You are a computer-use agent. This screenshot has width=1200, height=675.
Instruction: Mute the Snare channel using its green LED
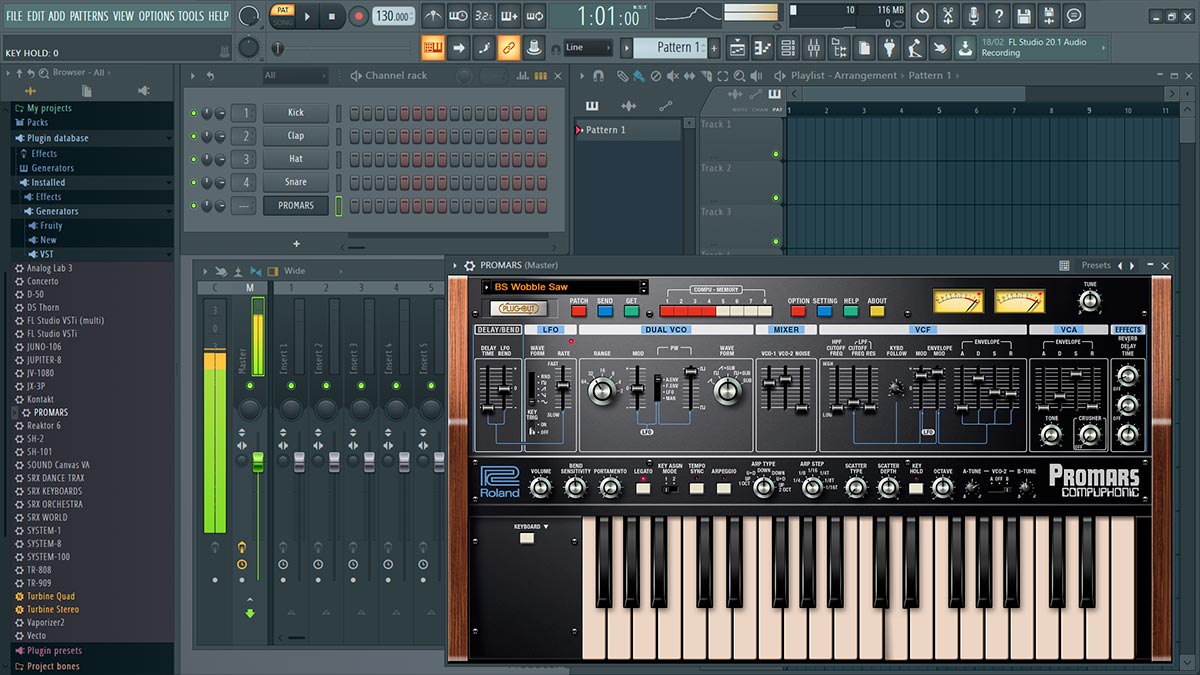pyautogui.click(x=194, y=182)
